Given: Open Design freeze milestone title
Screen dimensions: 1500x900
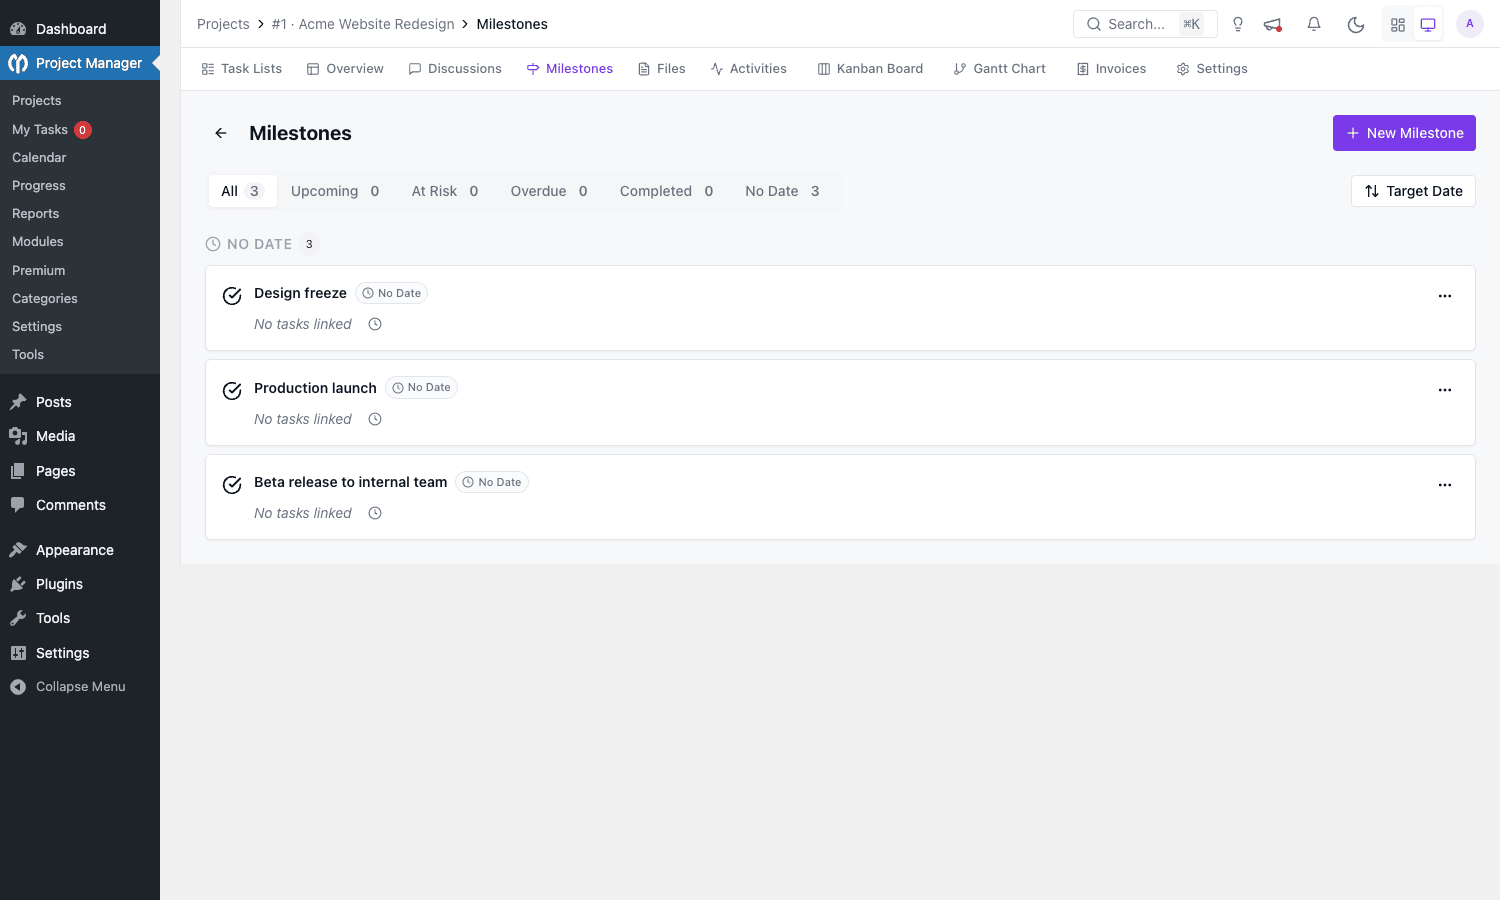Looking at the screenshot, I should [x=300, y=293].
